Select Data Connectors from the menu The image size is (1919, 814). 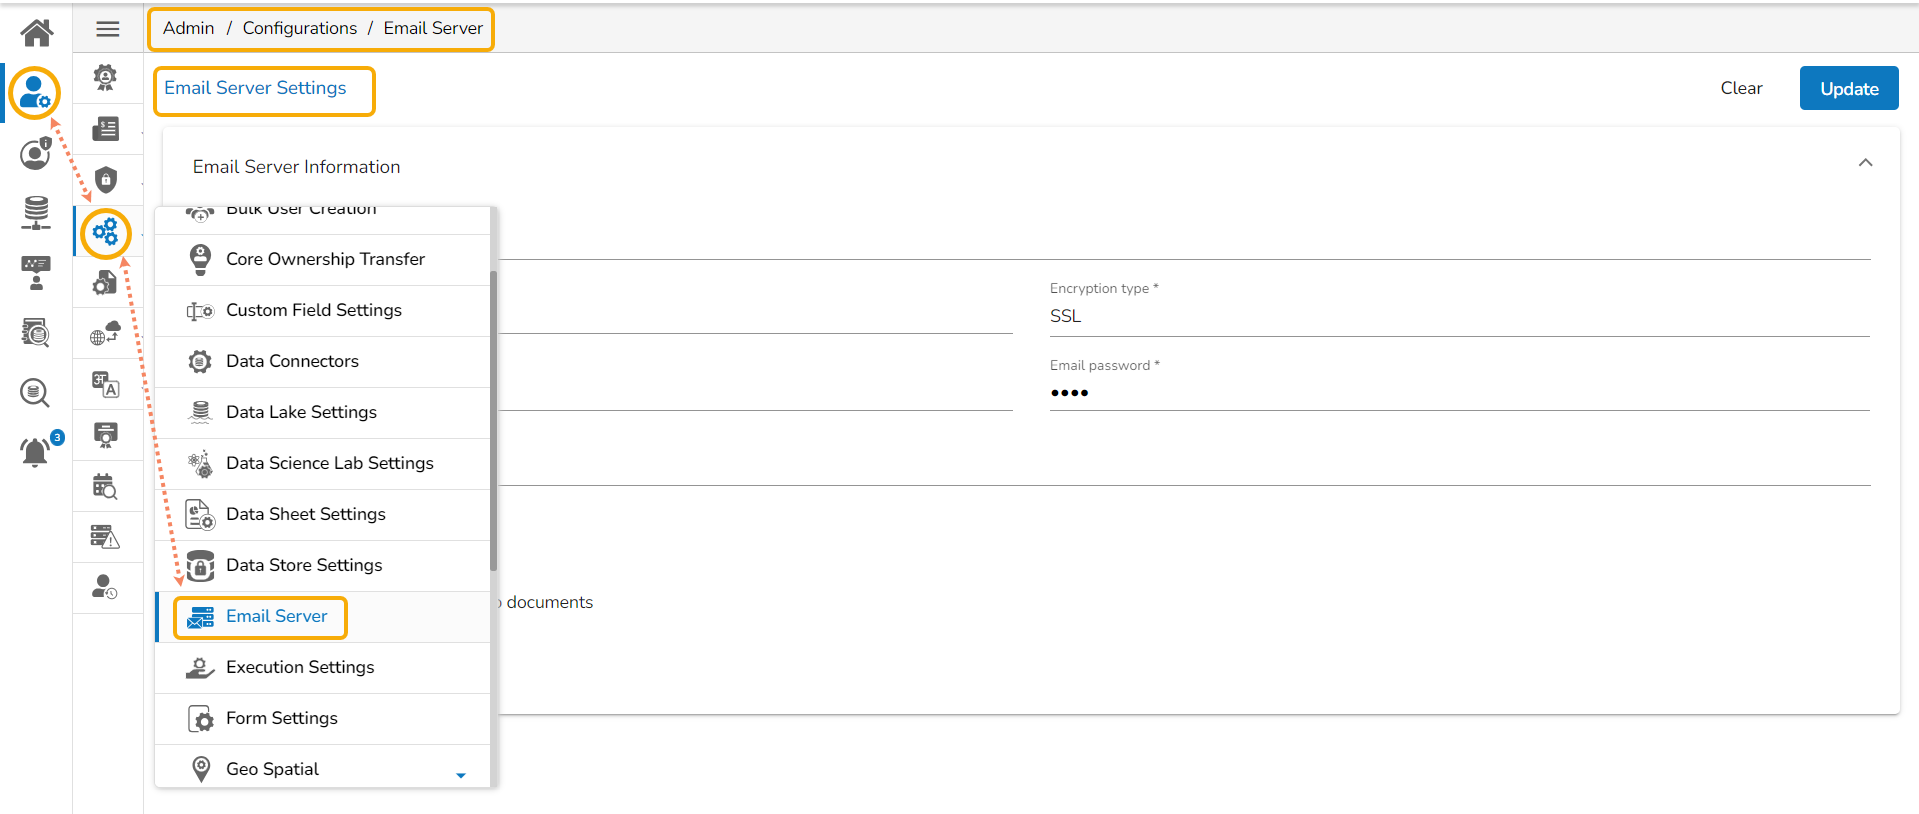pyautogui.click(x=292, y=361)
